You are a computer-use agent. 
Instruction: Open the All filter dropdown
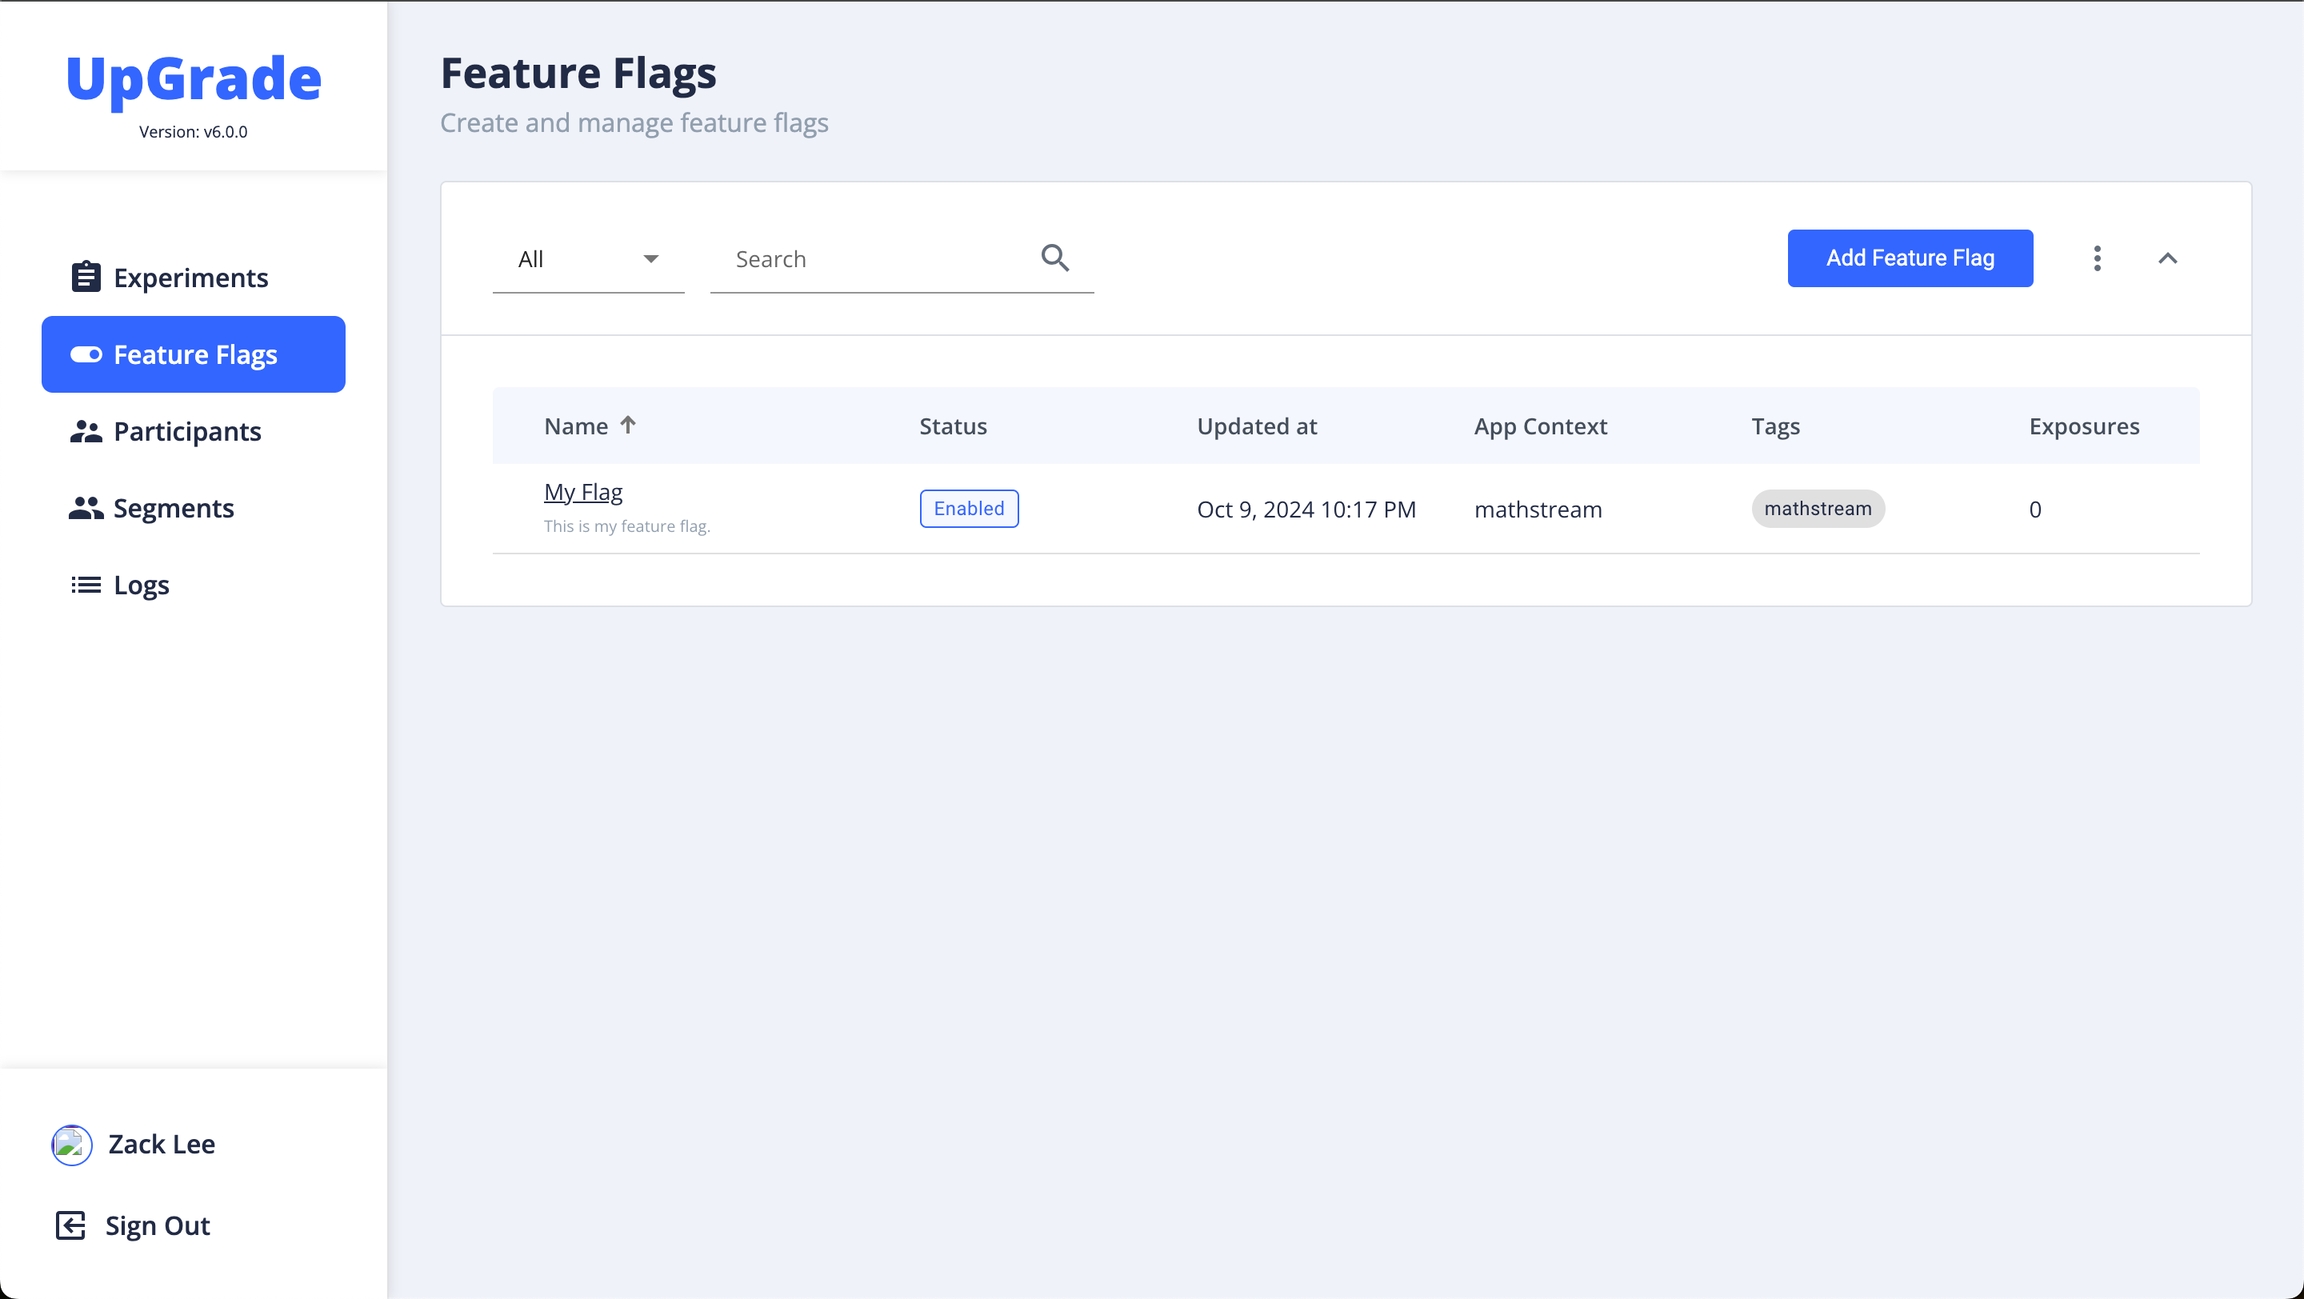(x=588, y=259)
